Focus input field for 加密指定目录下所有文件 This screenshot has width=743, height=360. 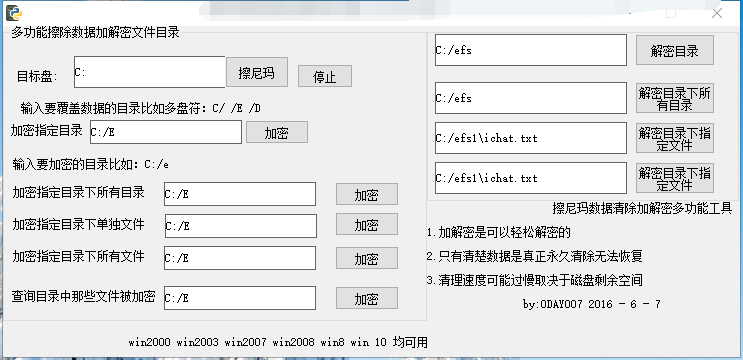(240, 258)
